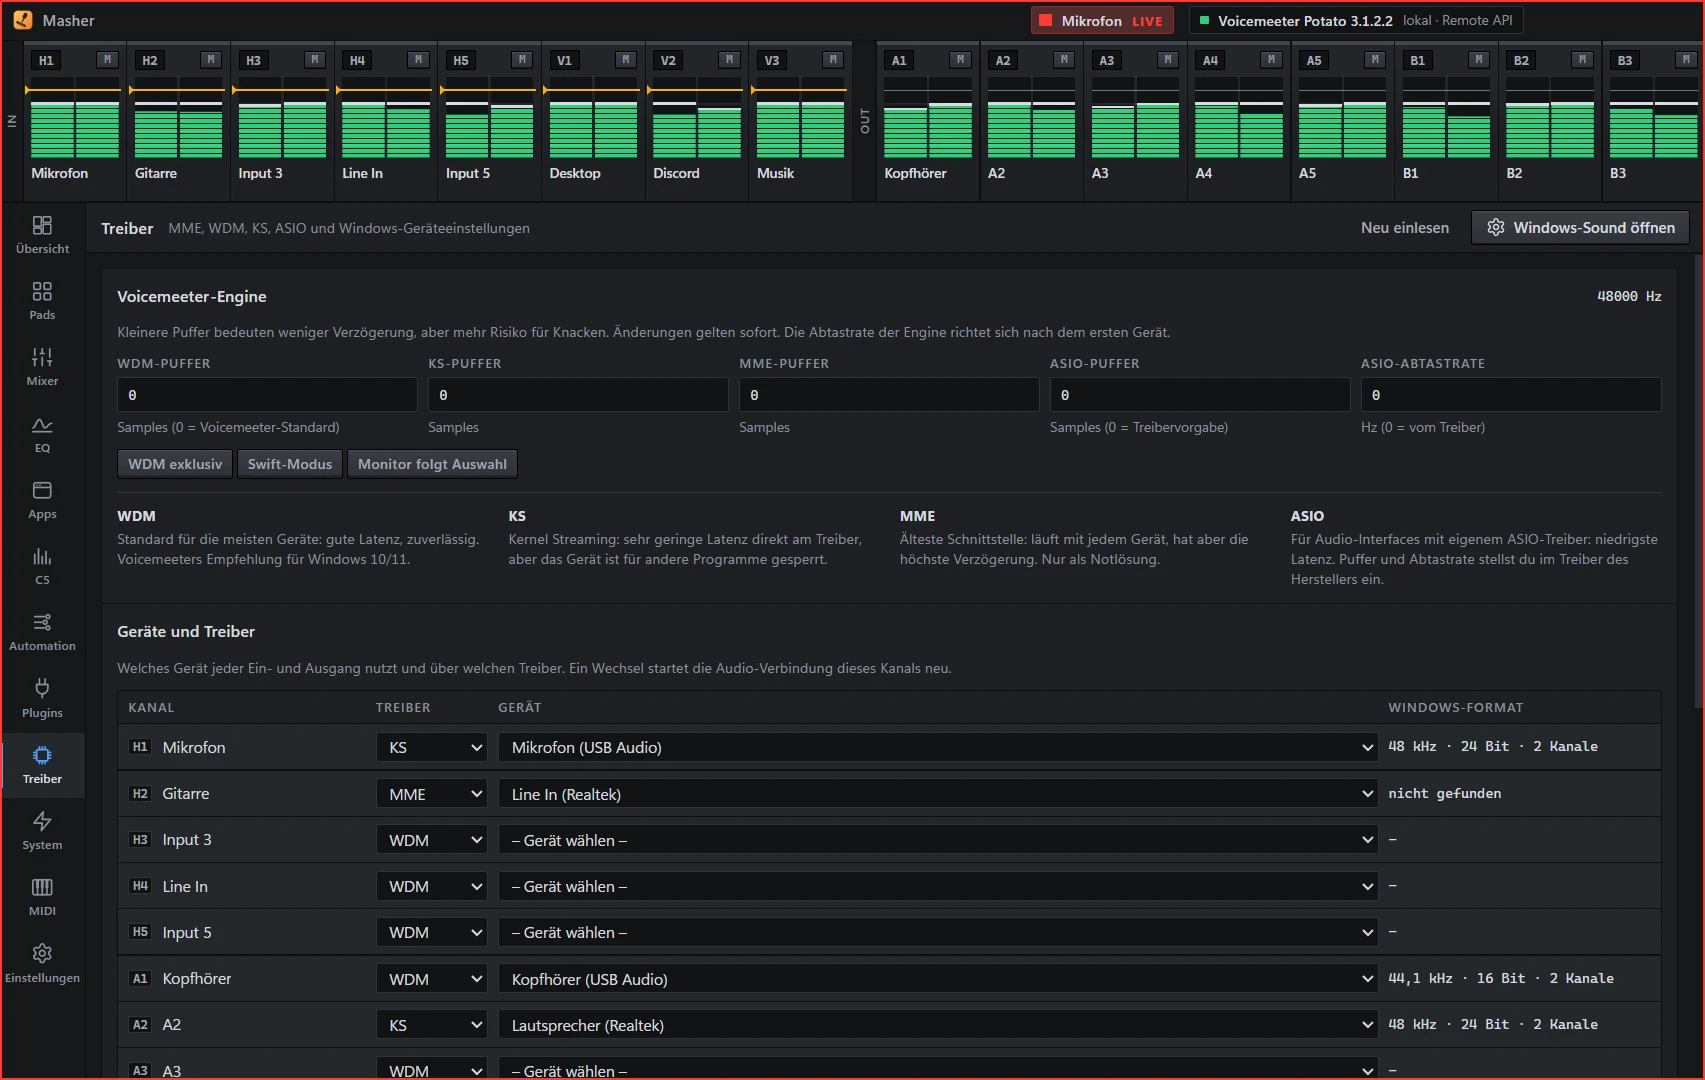Mute the H2 Gitarre strip
This screenshot has height=1080, width=1705.
click(211, 60)
